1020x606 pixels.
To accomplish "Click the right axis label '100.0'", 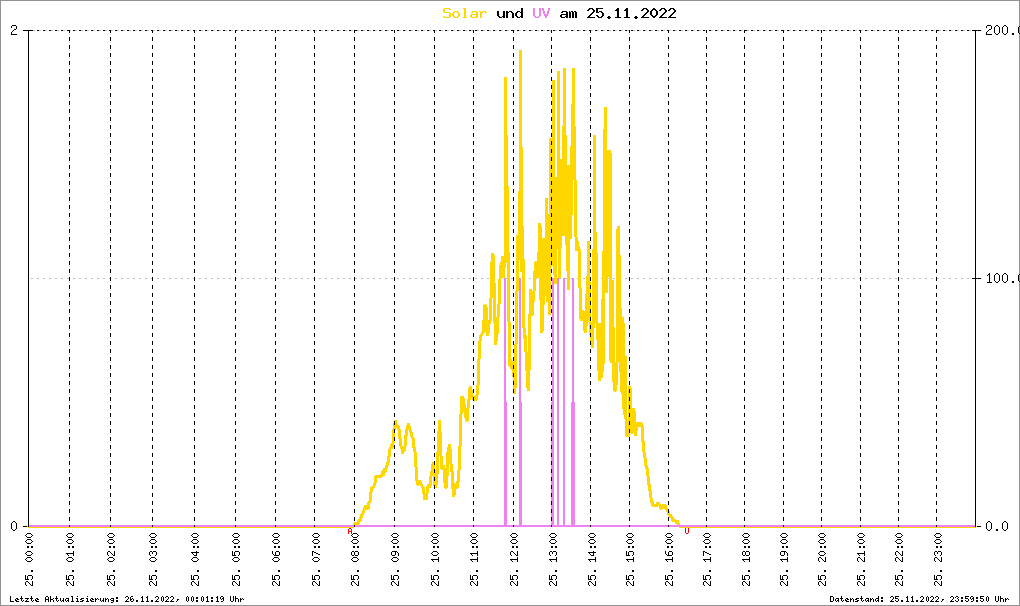I will tap(1002, 278).
